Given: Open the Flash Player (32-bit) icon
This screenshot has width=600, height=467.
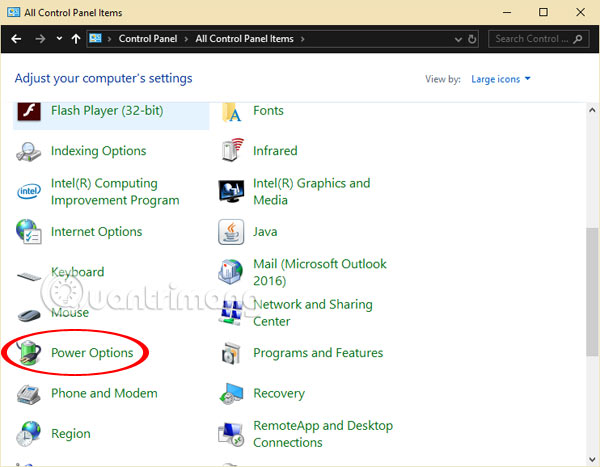Looking at the screenshot, I should point(29,111).
